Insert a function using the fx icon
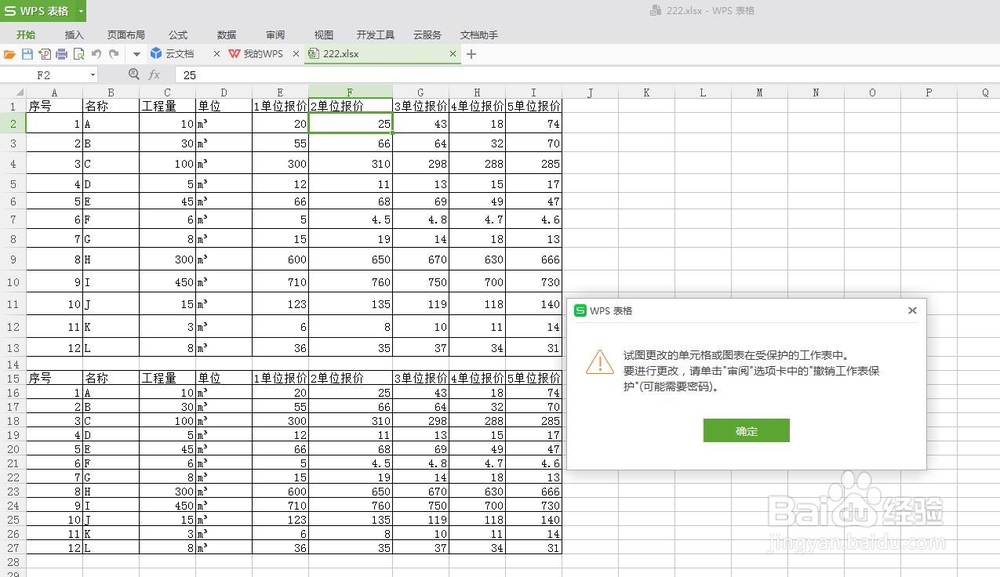Viewport: 1000px width, 577px height. pyautogui.click(x=154, y=74)
